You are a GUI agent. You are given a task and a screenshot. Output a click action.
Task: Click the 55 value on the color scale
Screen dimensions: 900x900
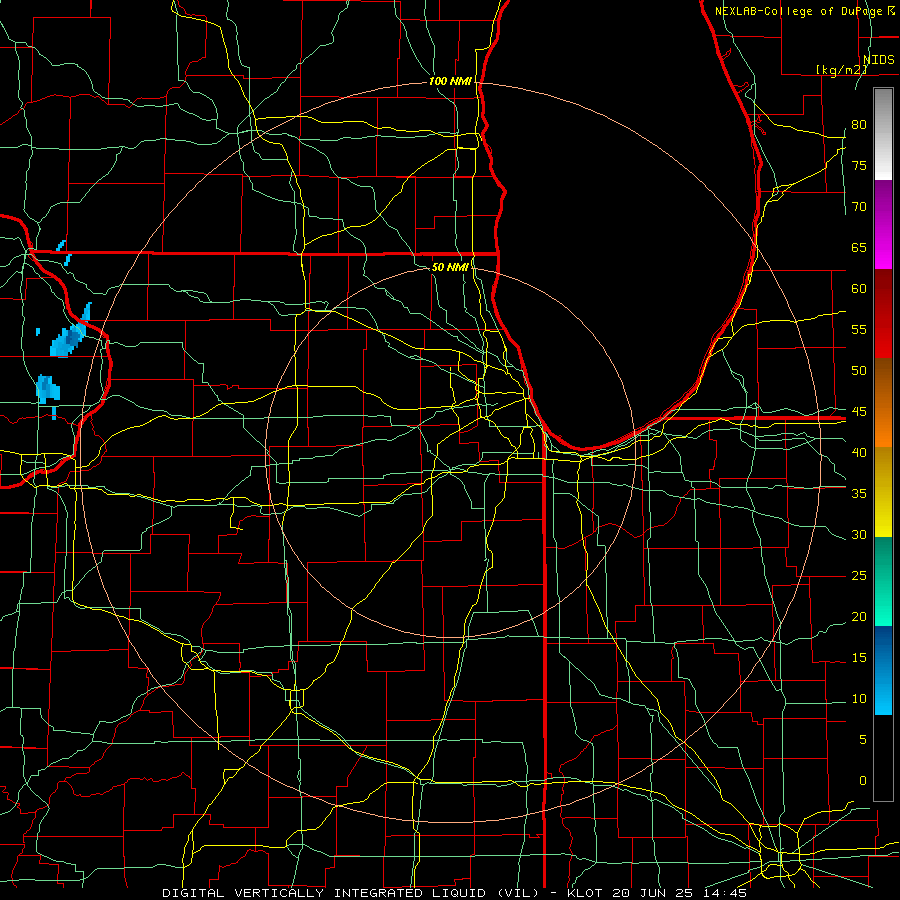point(859,329)
